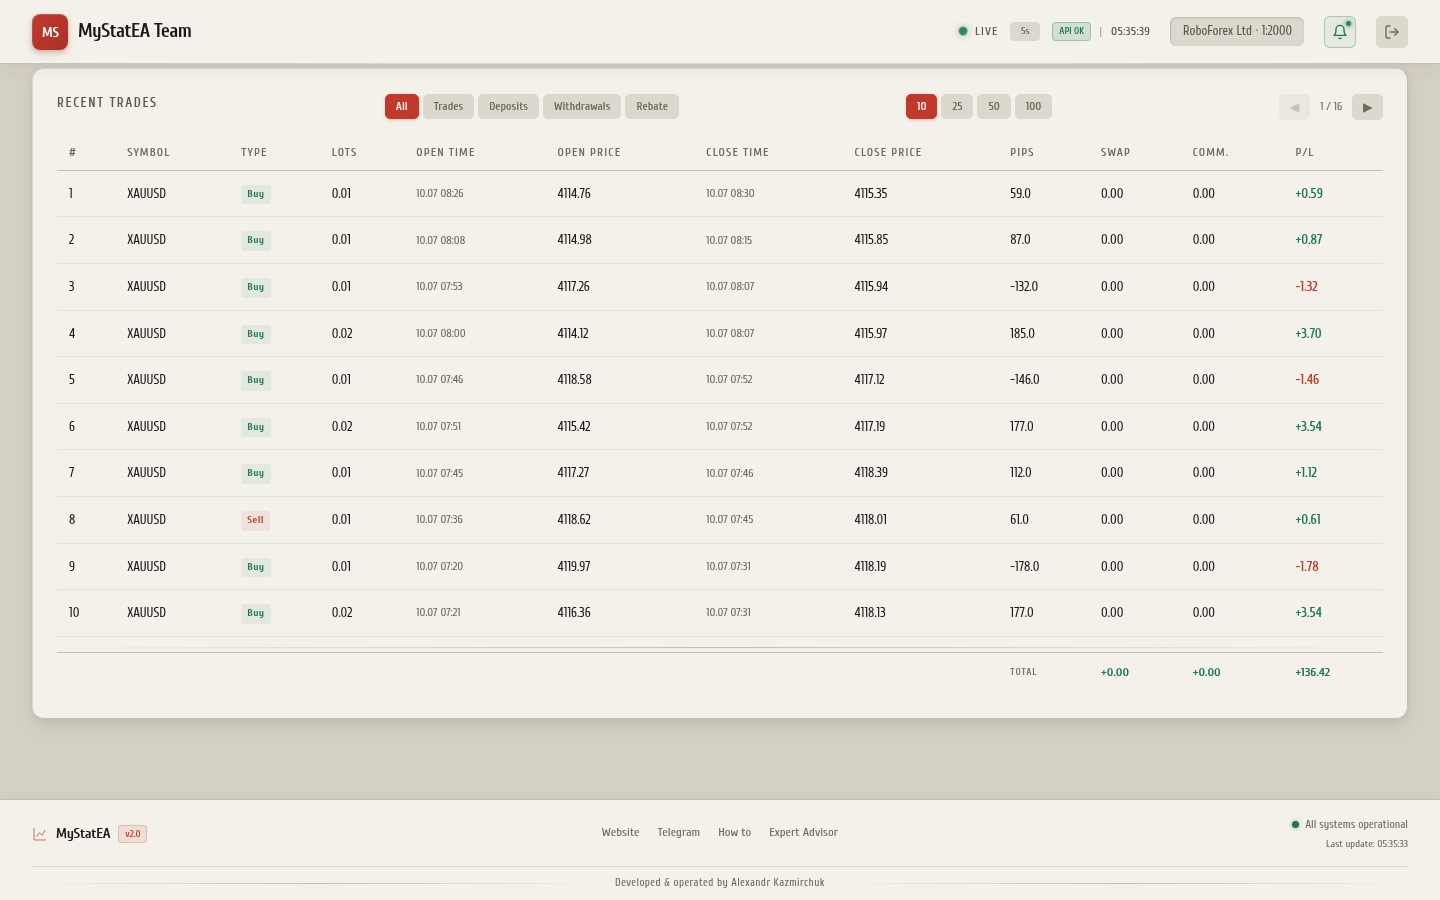
Task: Click total P/L +136.42
Action: (x=1313, y=673)
